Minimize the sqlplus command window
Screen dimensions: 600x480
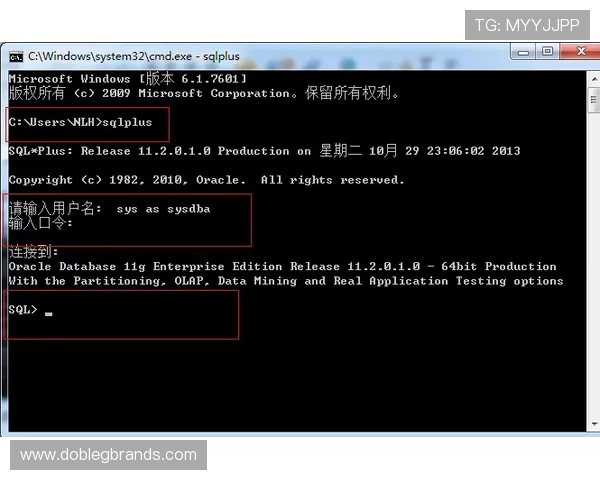525,52
